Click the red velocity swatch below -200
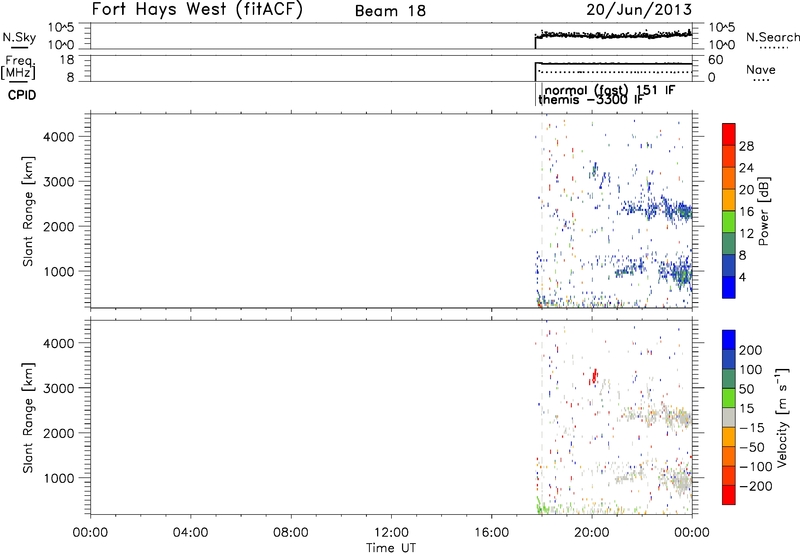Image resolution: width=800 pixels, height=554 pixels. pyautogui.click(x=729, y=495)
